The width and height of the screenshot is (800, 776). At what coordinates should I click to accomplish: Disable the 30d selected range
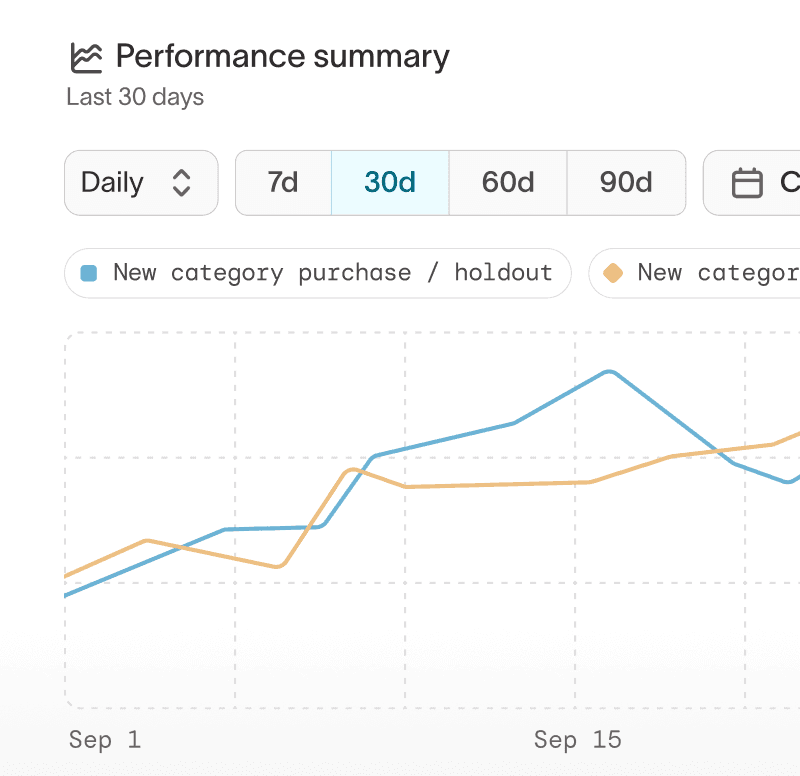click(390, 182)
